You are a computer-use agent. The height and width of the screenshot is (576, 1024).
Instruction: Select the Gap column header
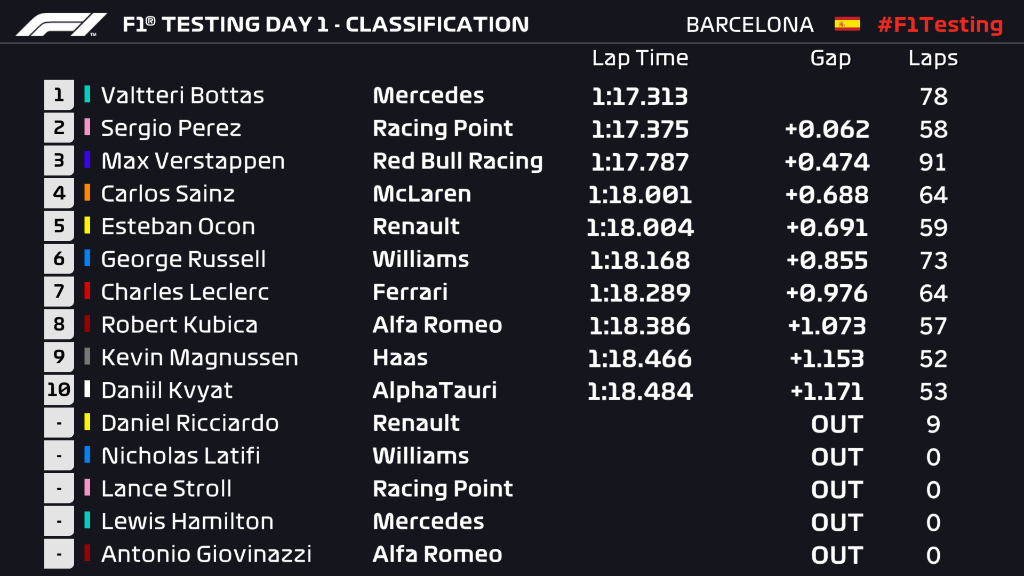(830, 58)
